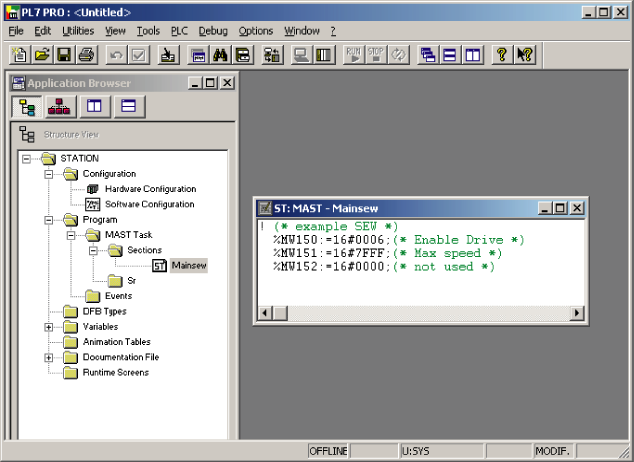Open the Window menu

(302, 31)
